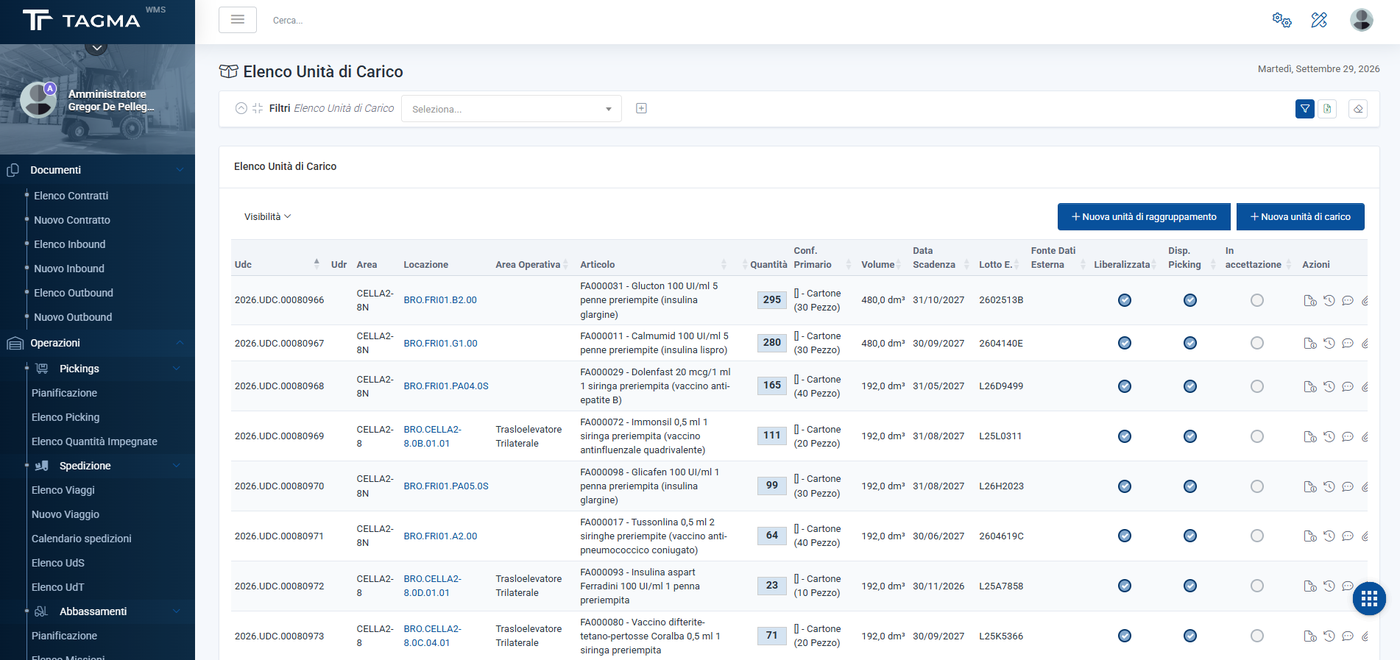The height and width of the screenshot is (660, 1400).
Task: Click Nuova unità di raggruppamento button
Action: coord(1144,217)
